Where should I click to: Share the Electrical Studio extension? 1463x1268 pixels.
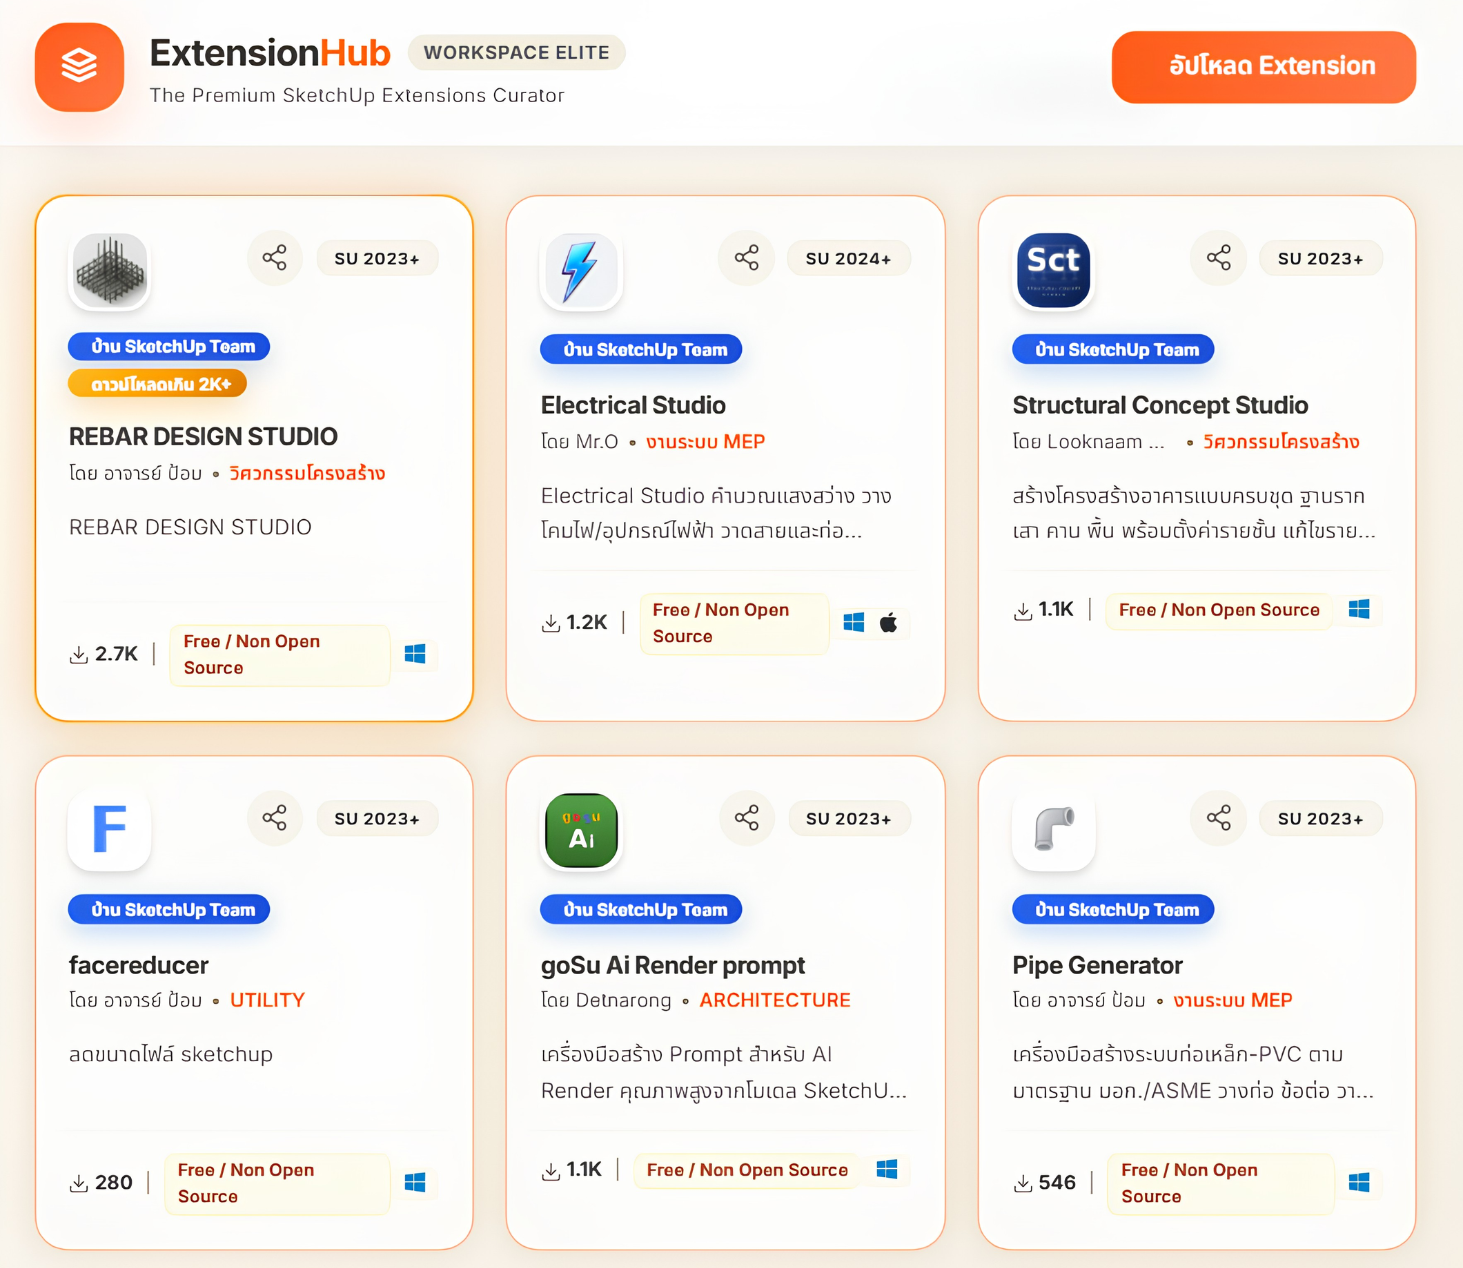pyautogui.click(x=746, y=258)
